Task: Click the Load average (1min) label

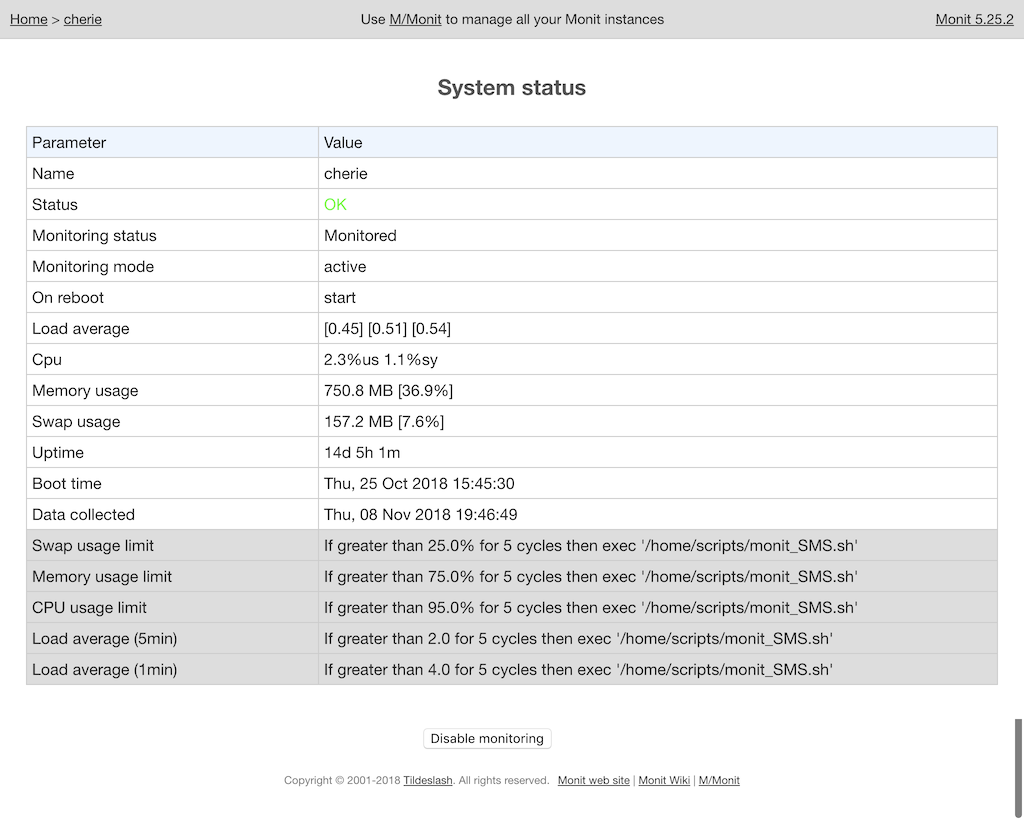Action: pyautogui.click(x=104, y=670)
